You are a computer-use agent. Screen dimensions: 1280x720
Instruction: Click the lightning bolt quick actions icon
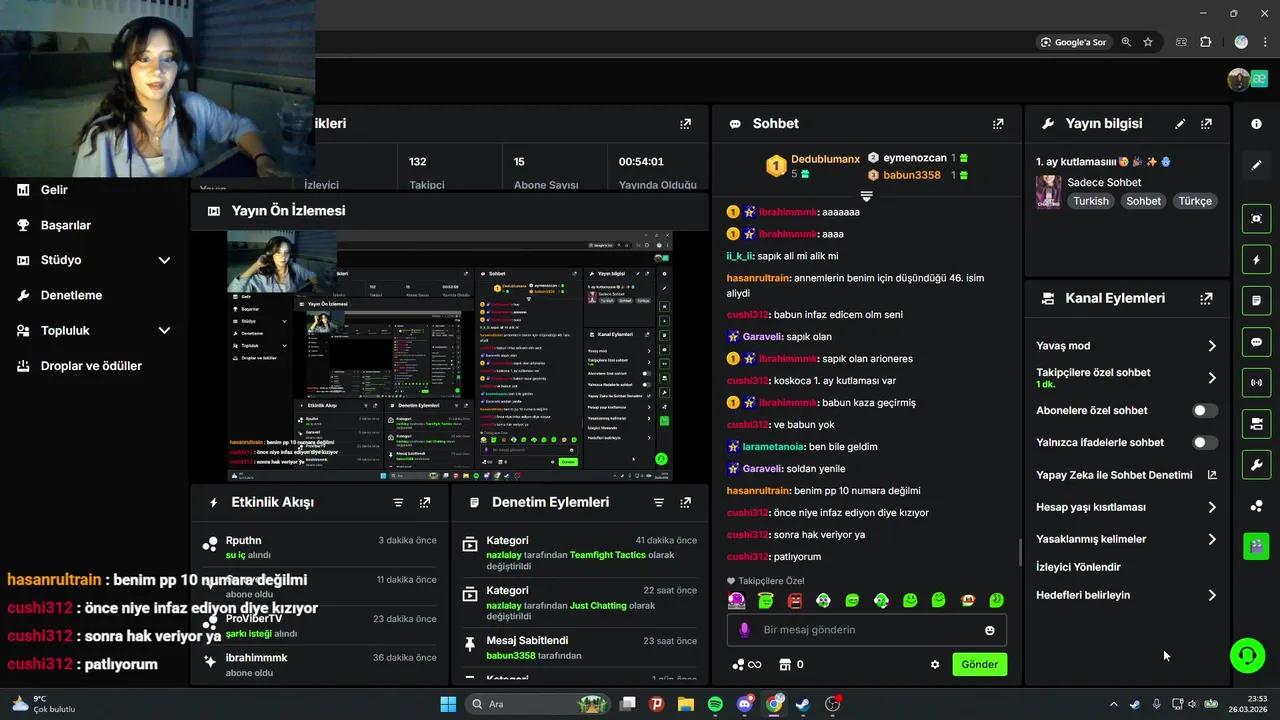point(1256,260)
